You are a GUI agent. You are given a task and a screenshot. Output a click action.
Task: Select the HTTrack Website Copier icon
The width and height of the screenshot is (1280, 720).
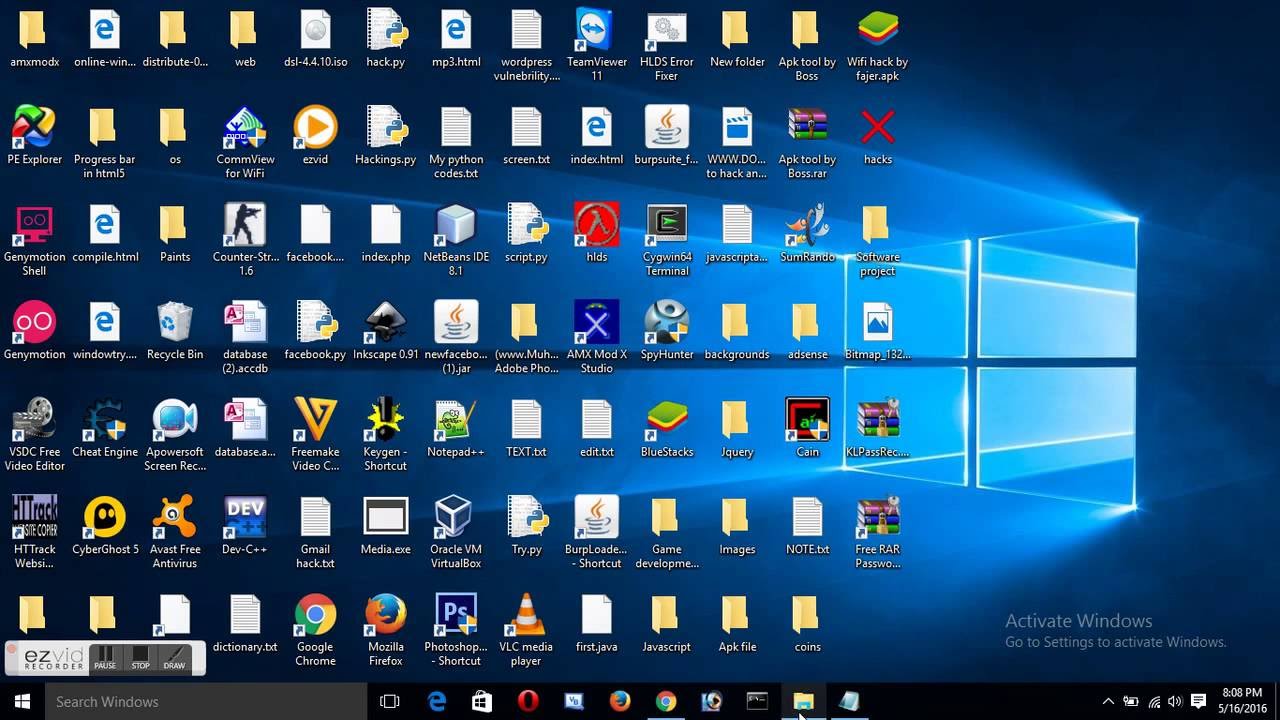click(35, 532)
